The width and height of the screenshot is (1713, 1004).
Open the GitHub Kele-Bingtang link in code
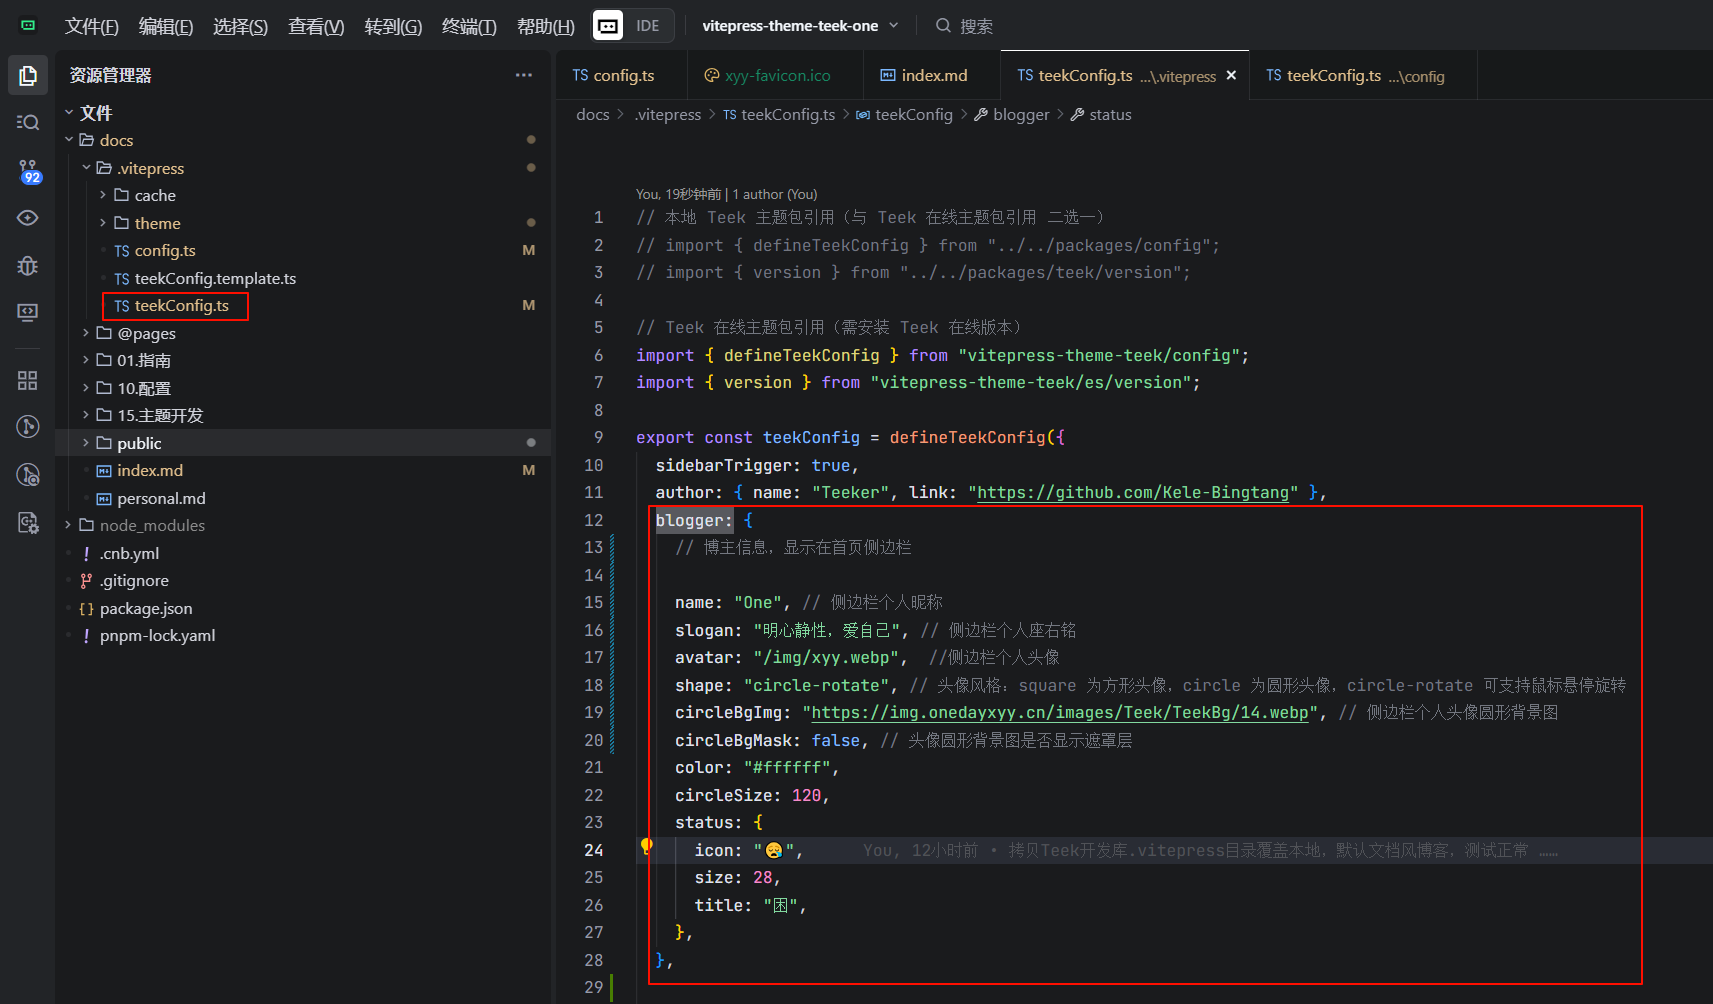click(1132, 492)
